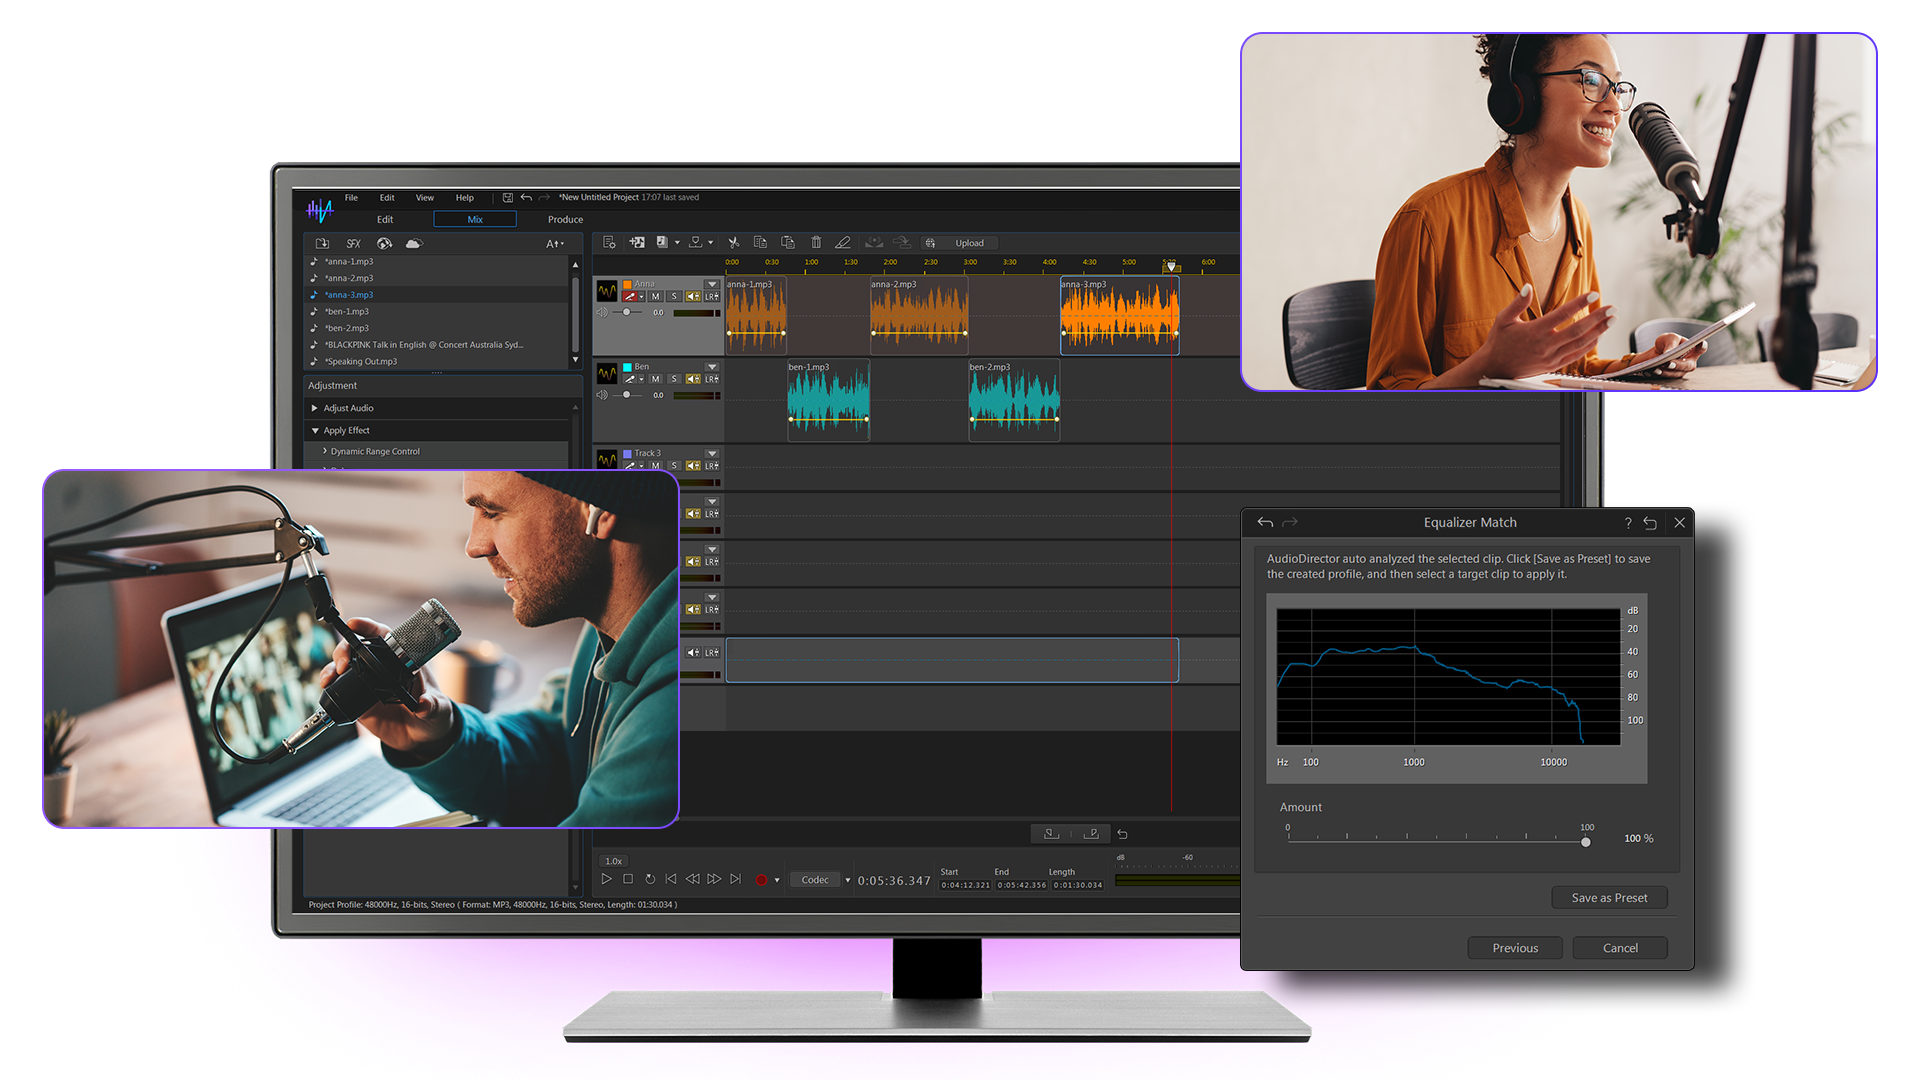Image resolution: width=1920 pixels, height=1080 pixels.
Task: Delete the selected clip with the trash icon
Action: (816, 242)
